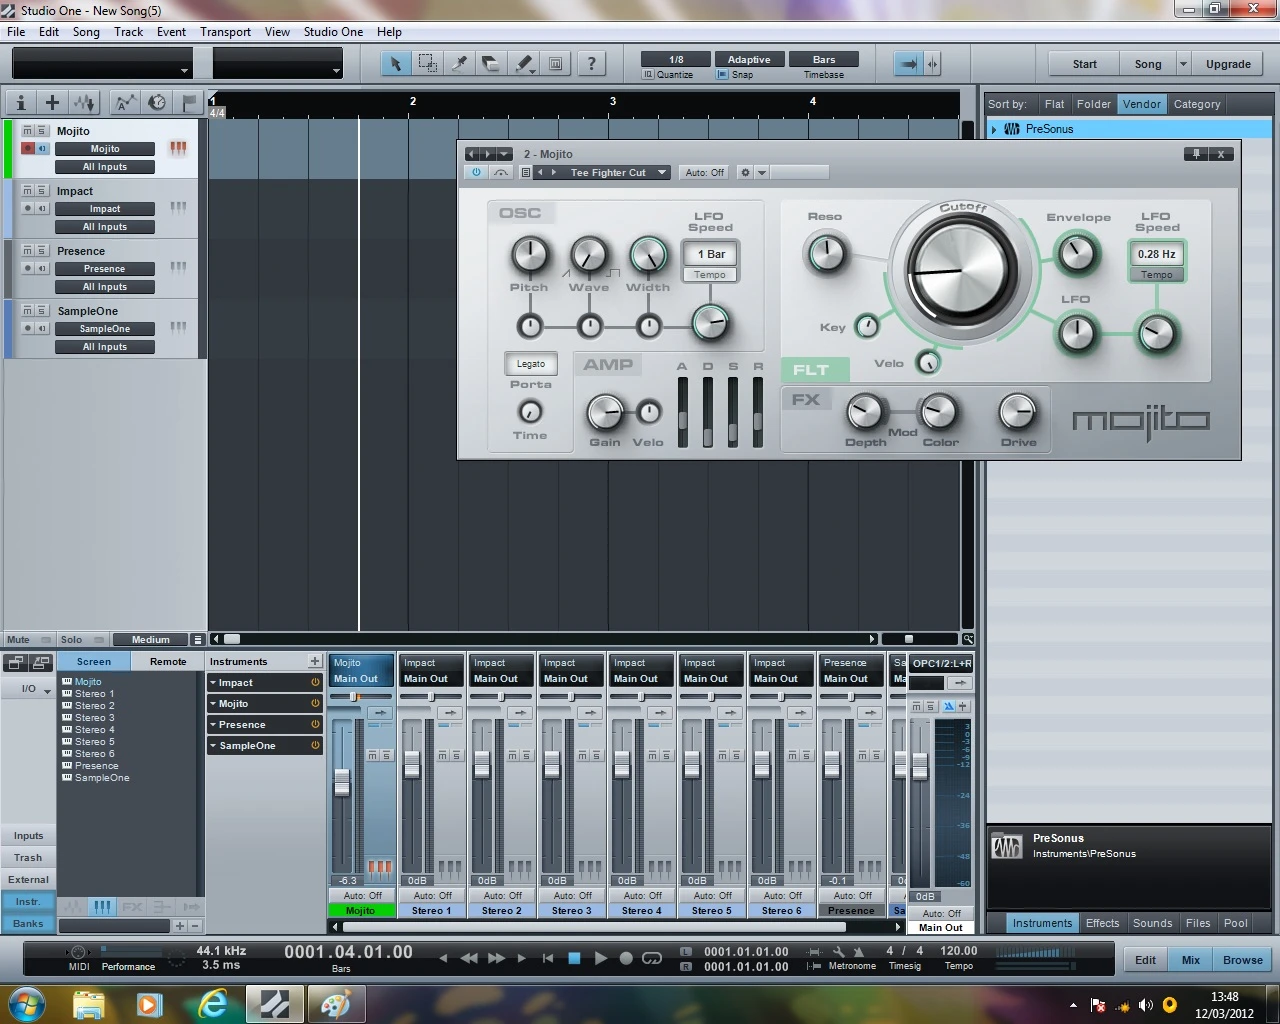The height and width of the screenshot is (1024, 1280).
Task: Open the marker track flag icon
Action: 189,102
